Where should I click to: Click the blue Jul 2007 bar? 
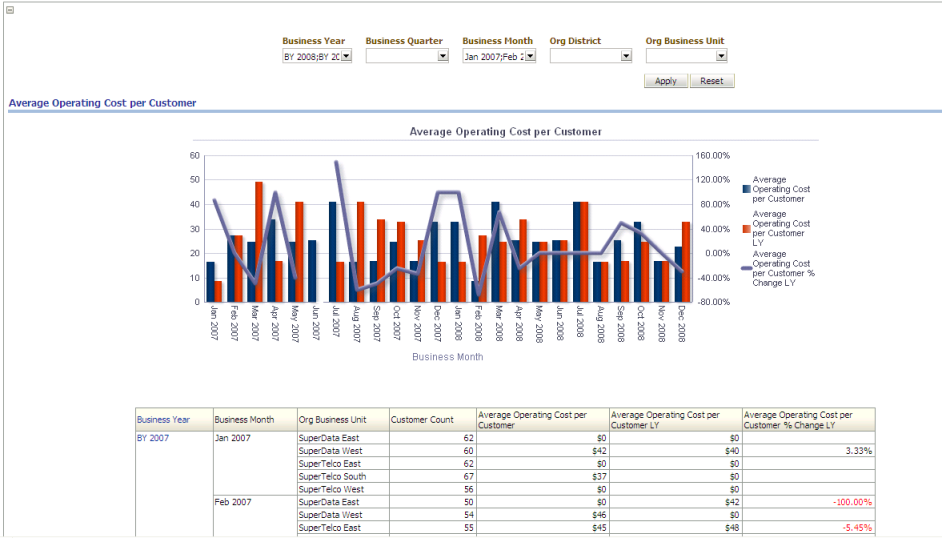[332, 252]
